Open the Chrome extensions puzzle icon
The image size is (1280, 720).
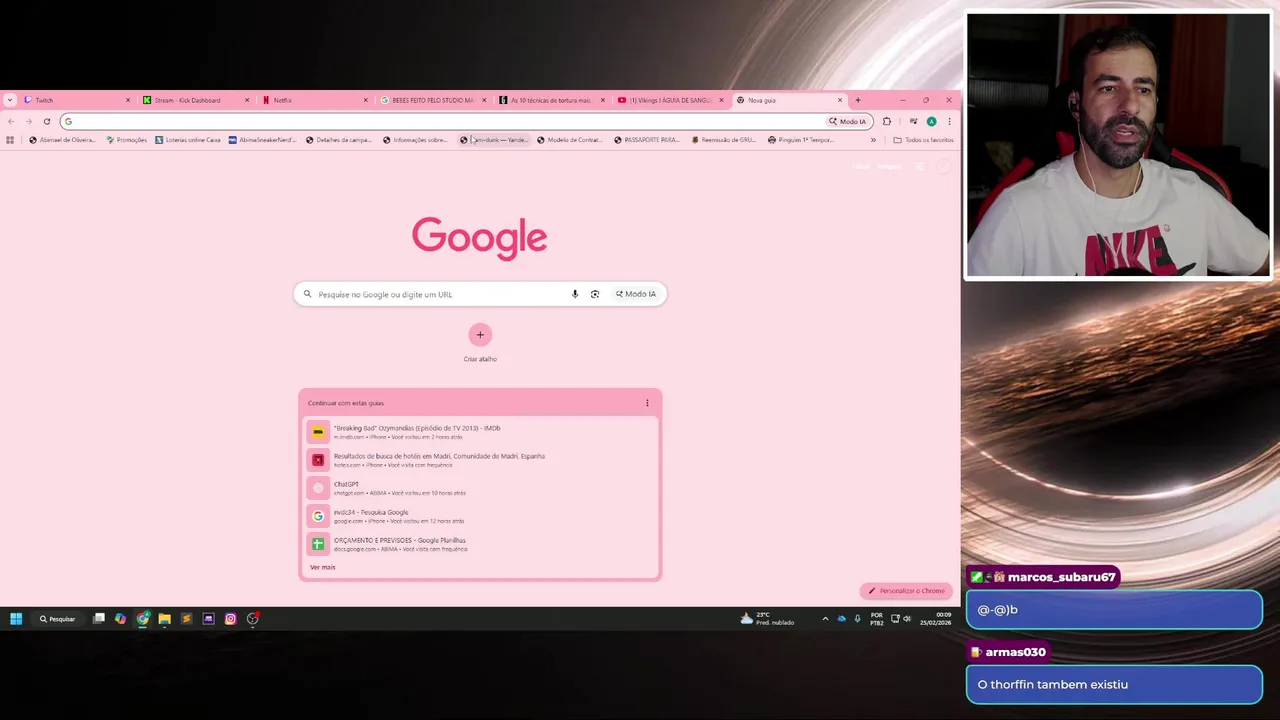click(887, 121)
